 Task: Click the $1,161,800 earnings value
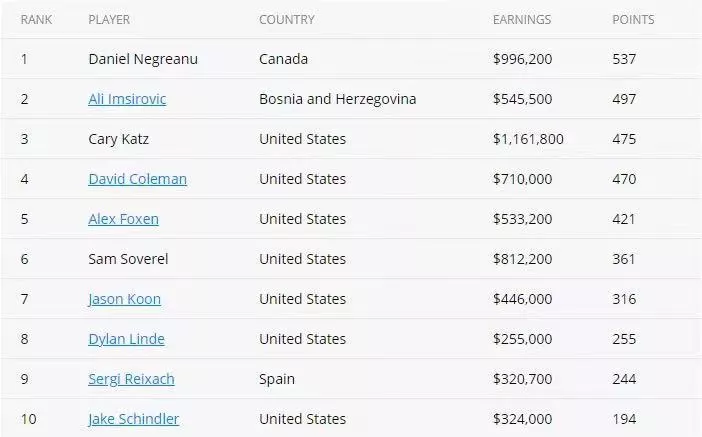coord(528,139)
